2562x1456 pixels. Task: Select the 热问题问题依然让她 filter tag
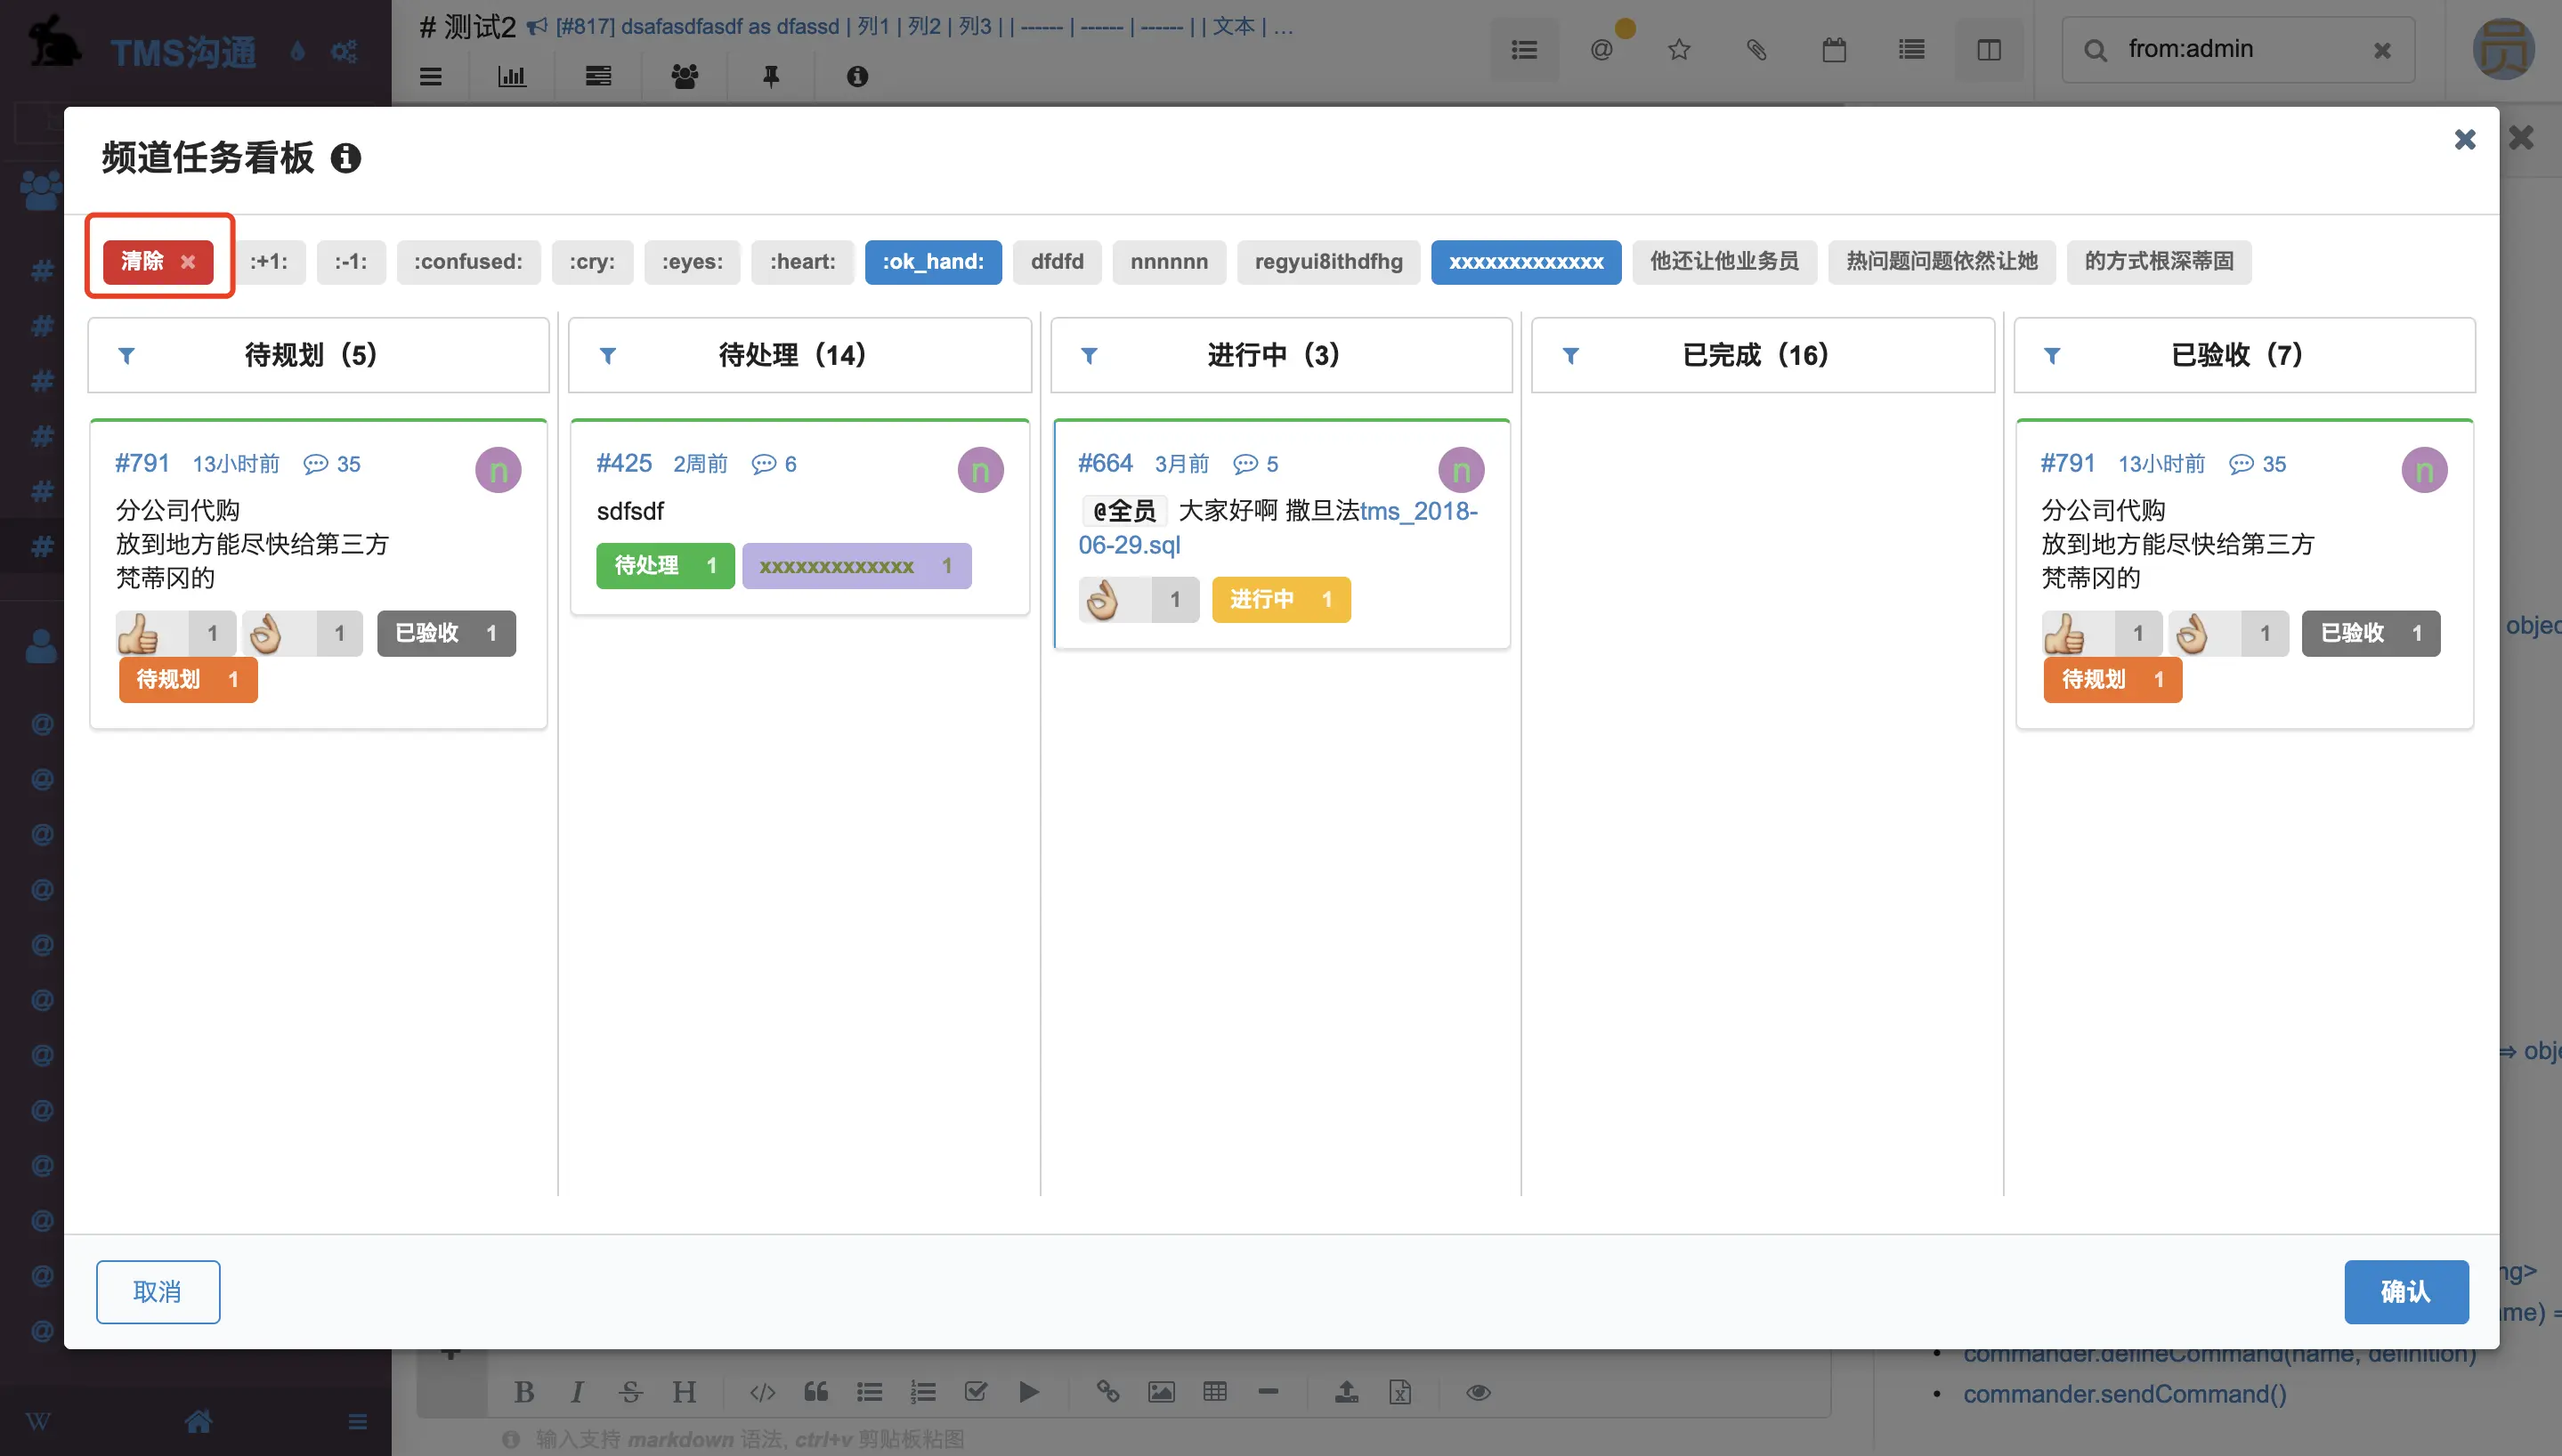[1942, 262]
